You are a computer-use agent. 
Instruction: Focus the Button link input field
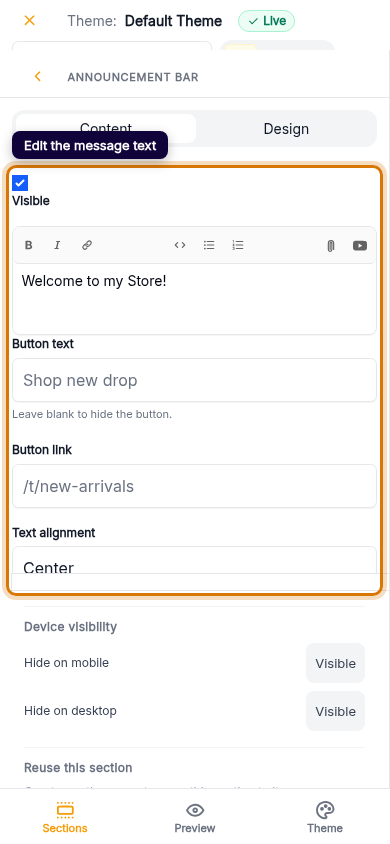click(x=194, y=486)
